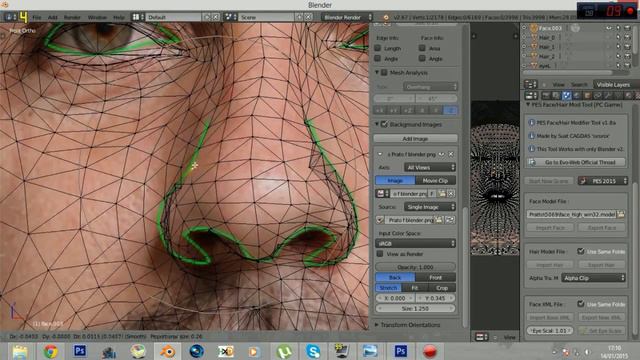640x360 pixels.
Task: Click the screen layout browse icon
Action: 137,17
